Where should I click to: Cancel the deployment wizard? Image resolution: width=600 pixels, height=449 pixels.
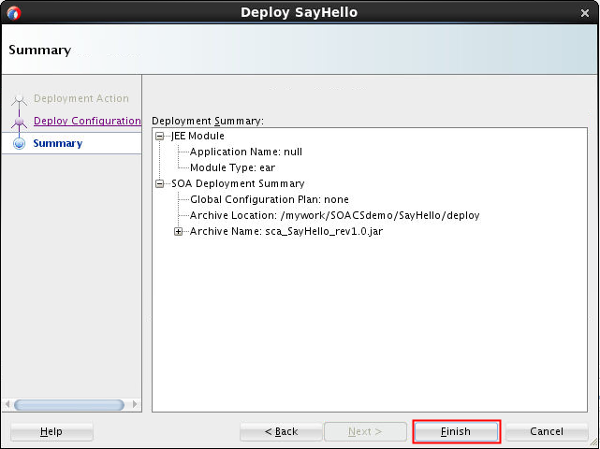(546, 431)
